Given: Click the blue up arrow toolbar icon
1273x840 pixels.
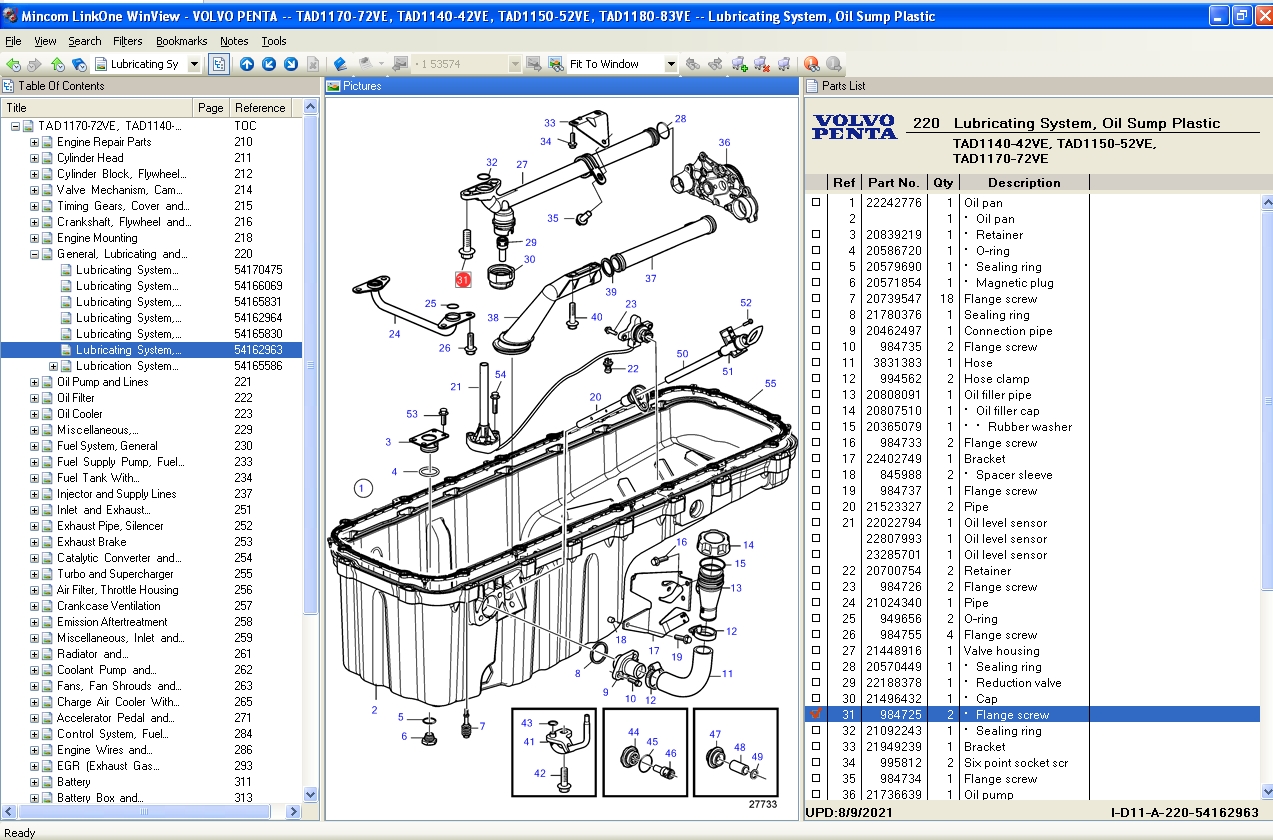Looking at the screenshot, I should click(247, 64).
